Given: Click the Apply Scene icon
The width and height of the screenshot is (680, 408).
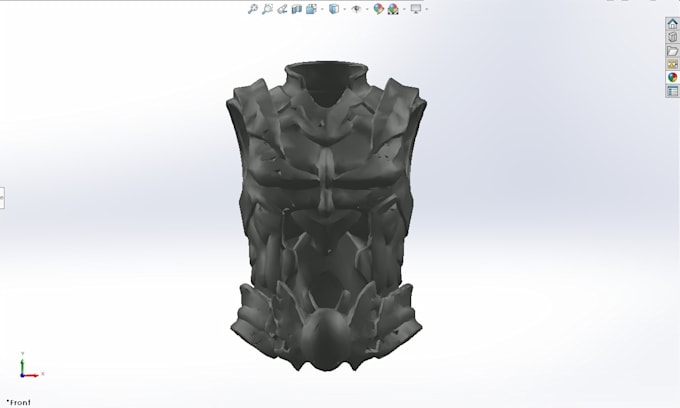Looking at the screenshot, I should click(393, 9).
